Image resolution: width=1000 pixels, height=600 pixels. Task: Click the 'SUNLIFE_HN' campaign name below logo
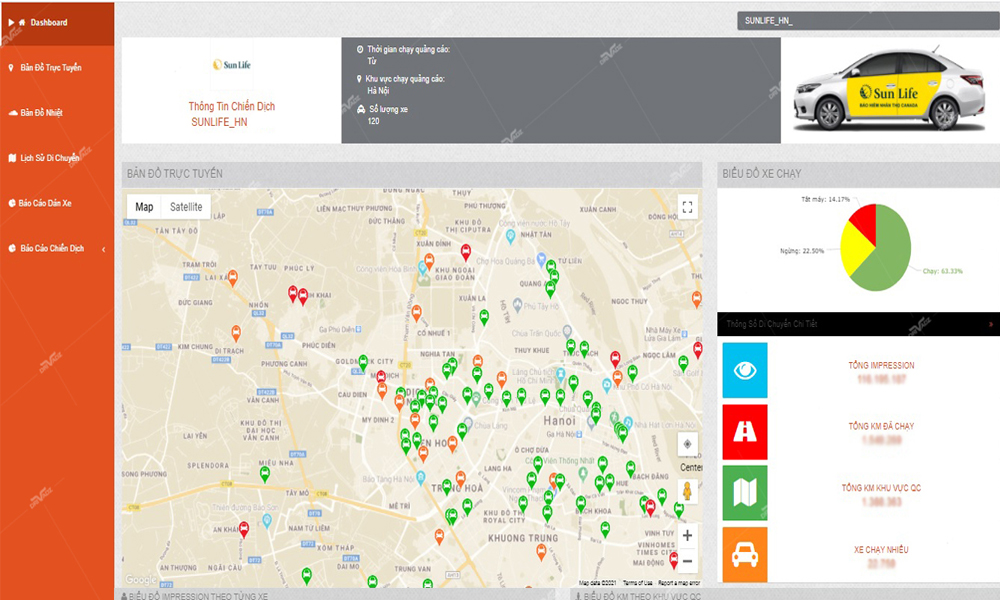pos(219,122)
